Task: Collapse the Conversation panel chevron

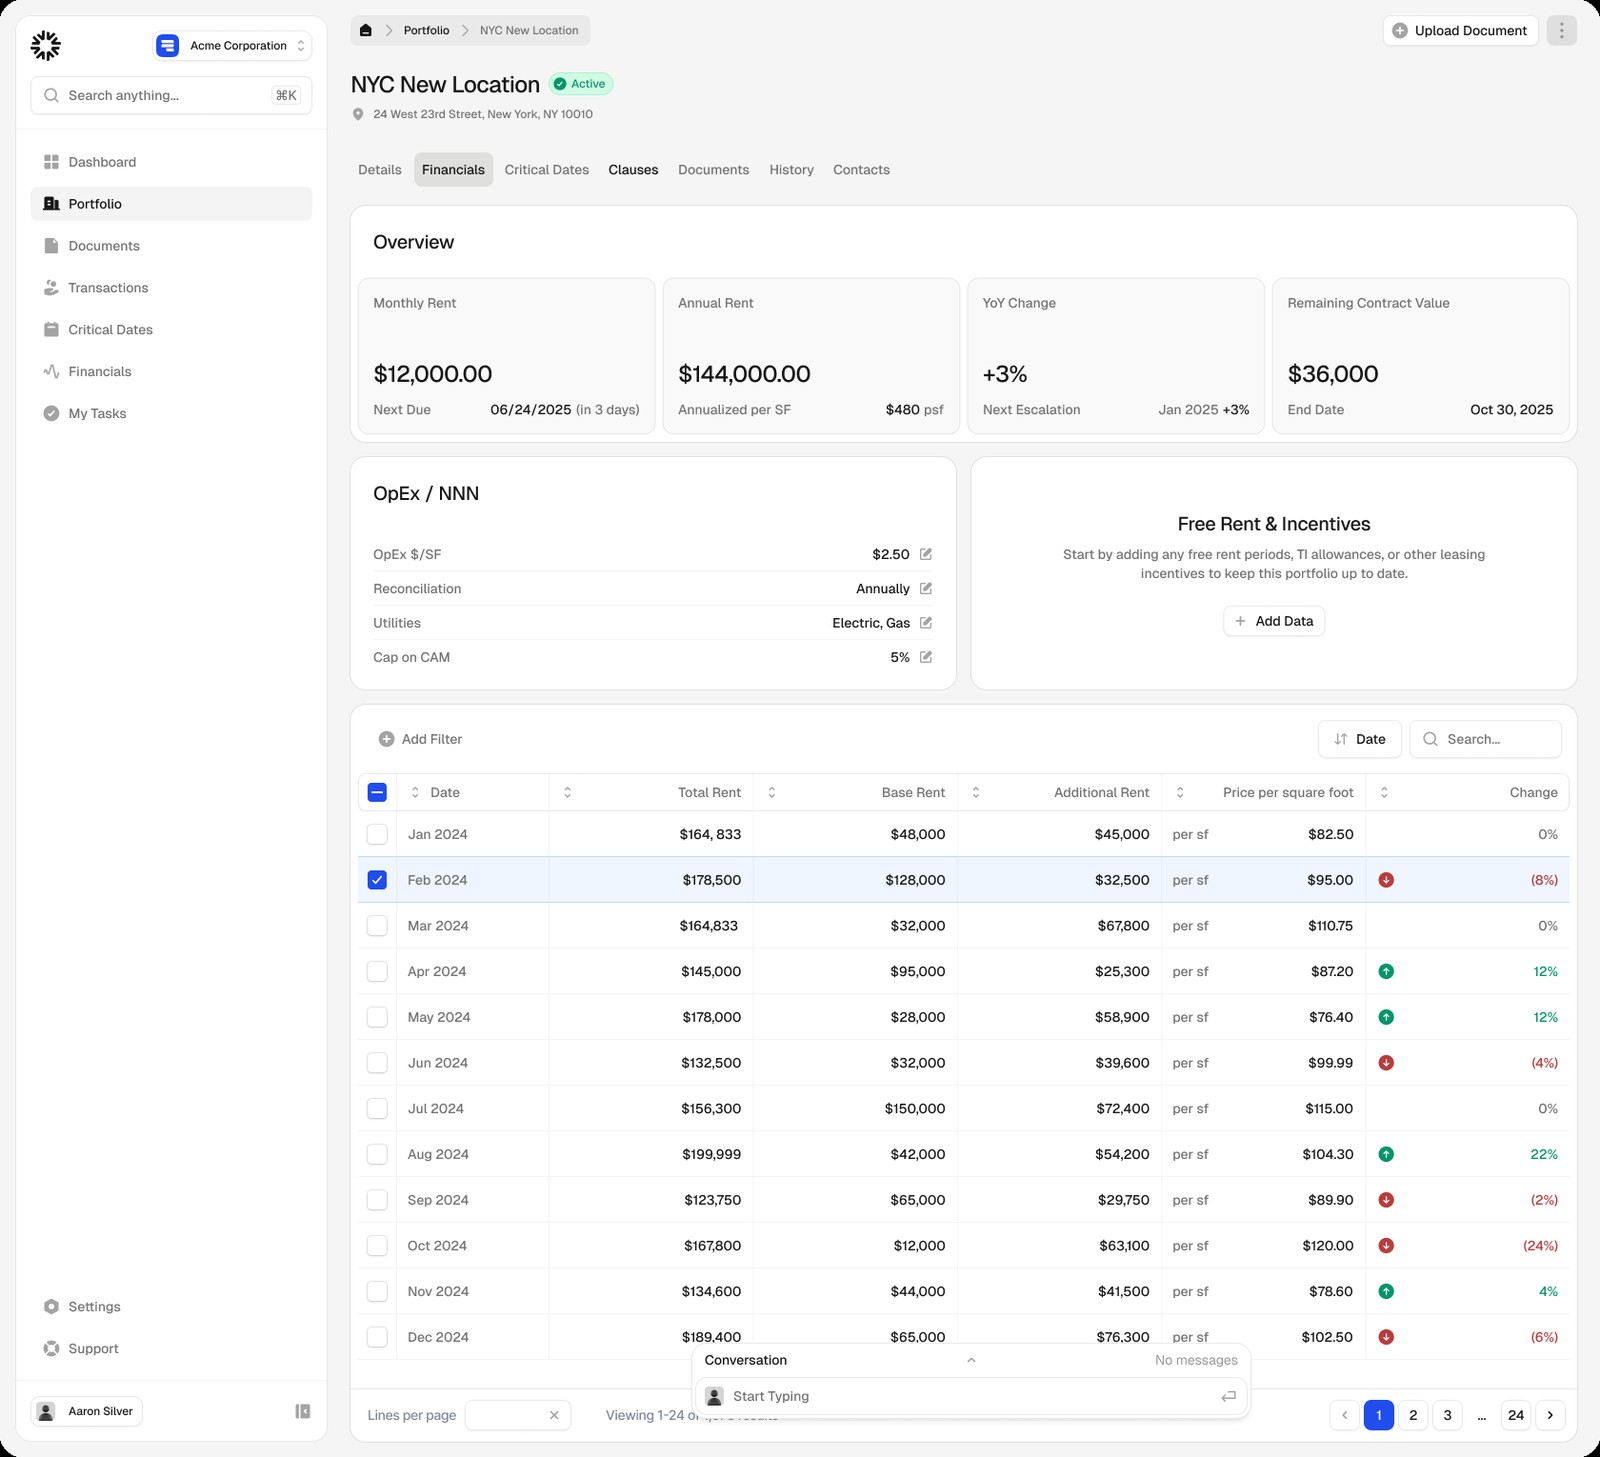Action: point(971,1360)
